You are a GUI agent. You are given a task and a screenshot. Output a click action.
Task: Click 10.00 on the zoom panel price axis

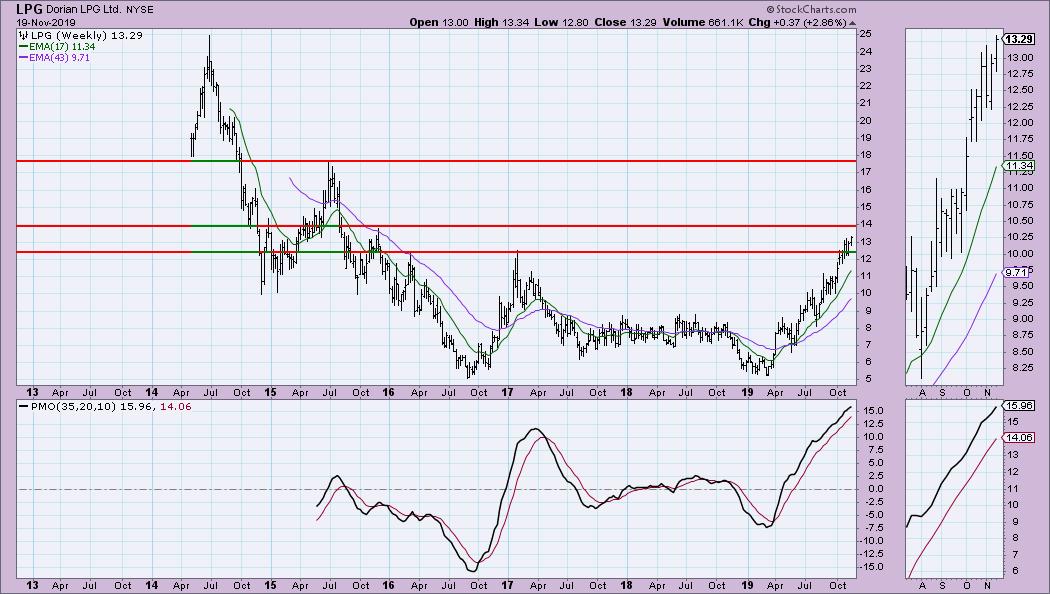coord(1021,254)
